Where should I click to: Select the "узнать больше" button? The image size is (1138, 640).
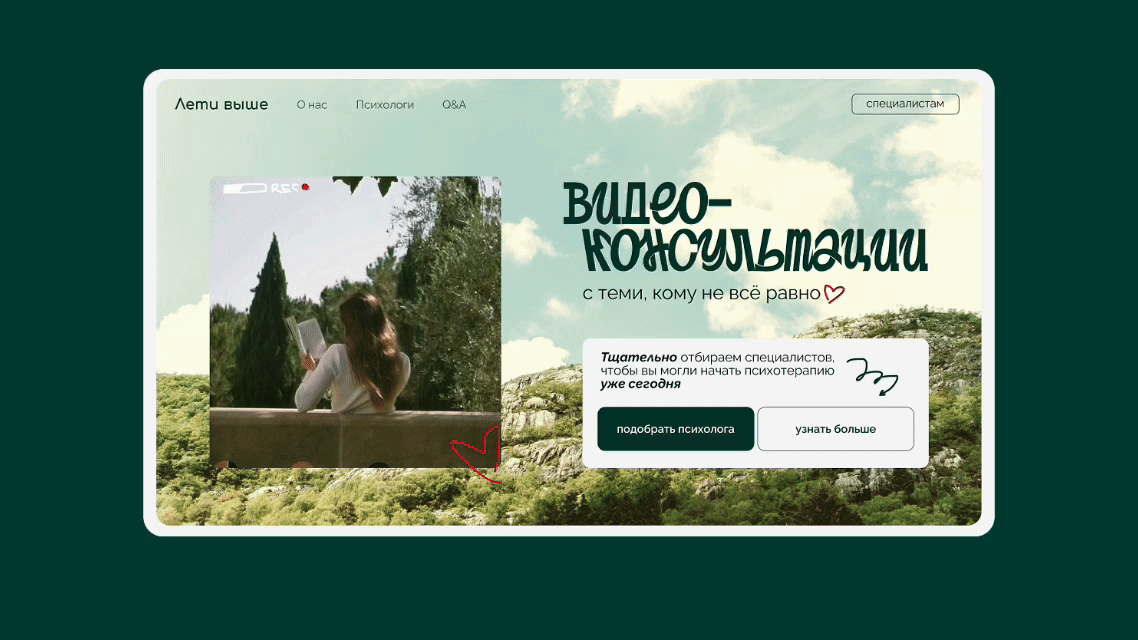point(835,429)
